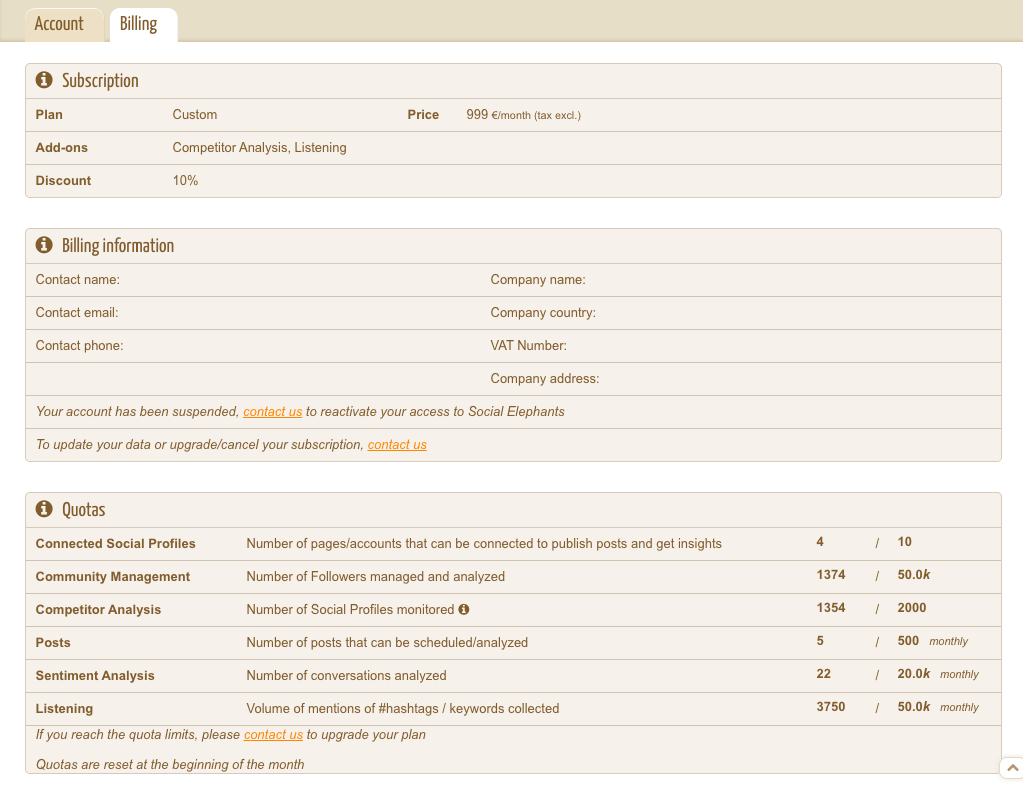Image resolution: width=1023 pixels, height=798 pixels.
Task: Click the Connected Social Profiles quota row title
Action: pyautogui.click(x=115, y=544)
